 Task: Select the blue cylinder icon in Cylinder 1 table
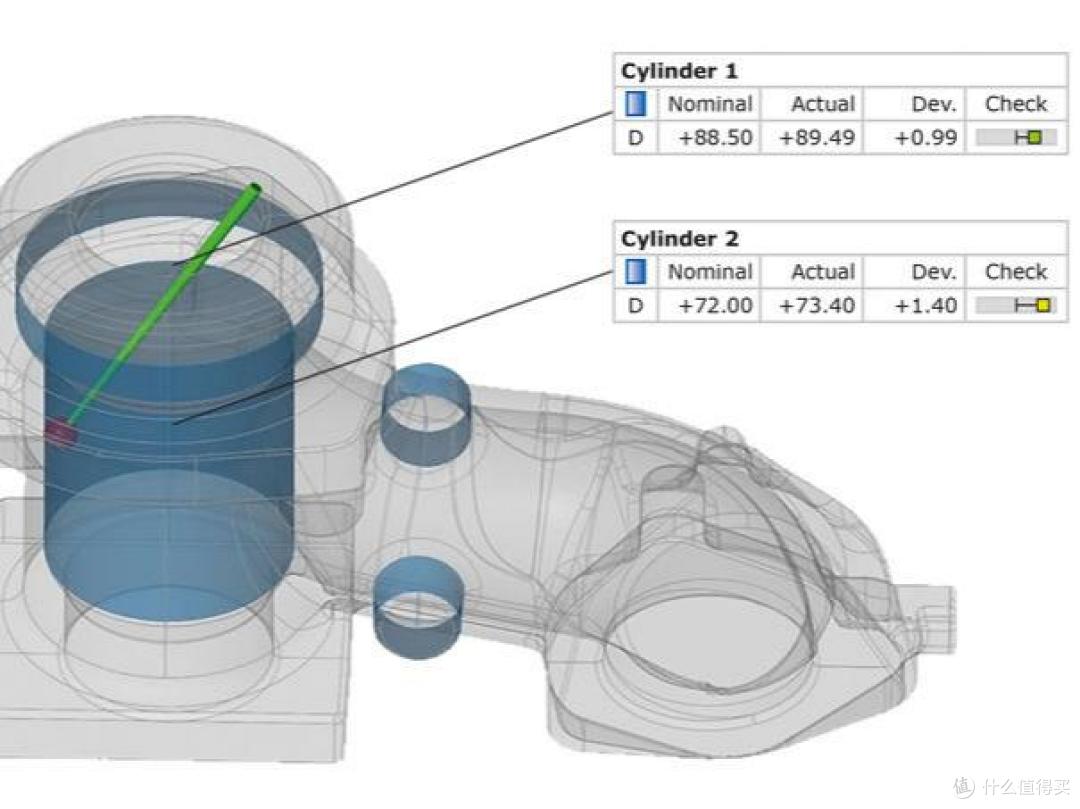[x=635, y=104]
